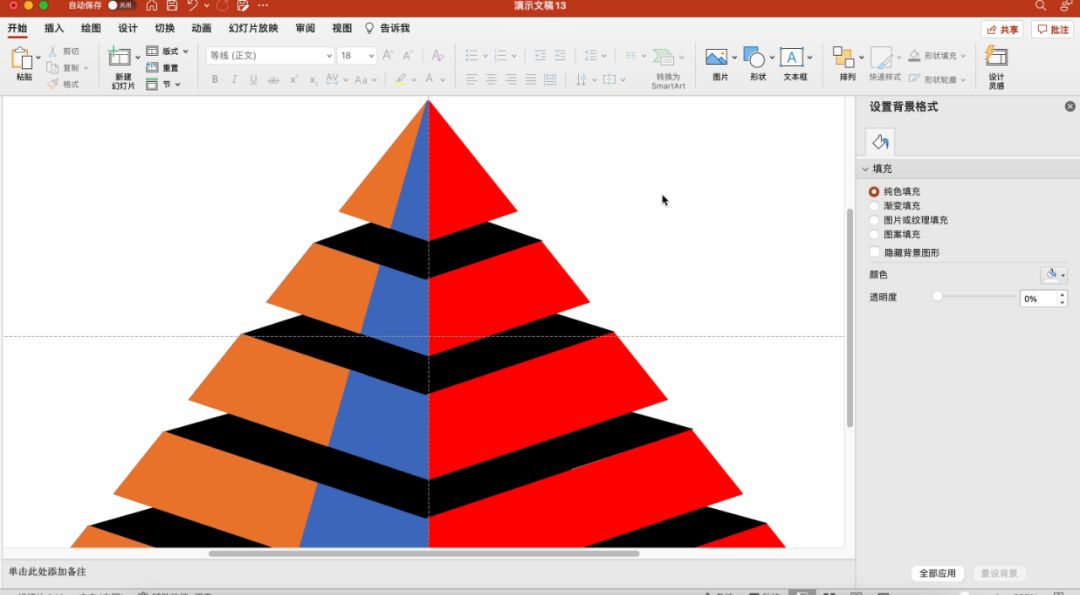Insert a Text Box
Screen dimensions: 1080x595
coord(791,57)
